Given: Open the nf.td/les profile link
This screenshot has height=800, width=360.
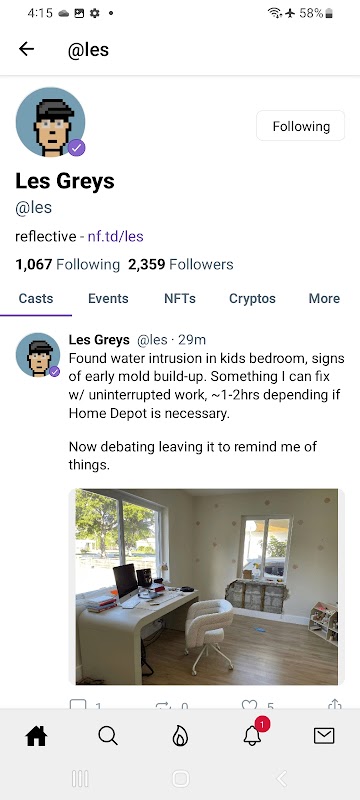Looking at the screenshot, I should (x=115, y=237).
